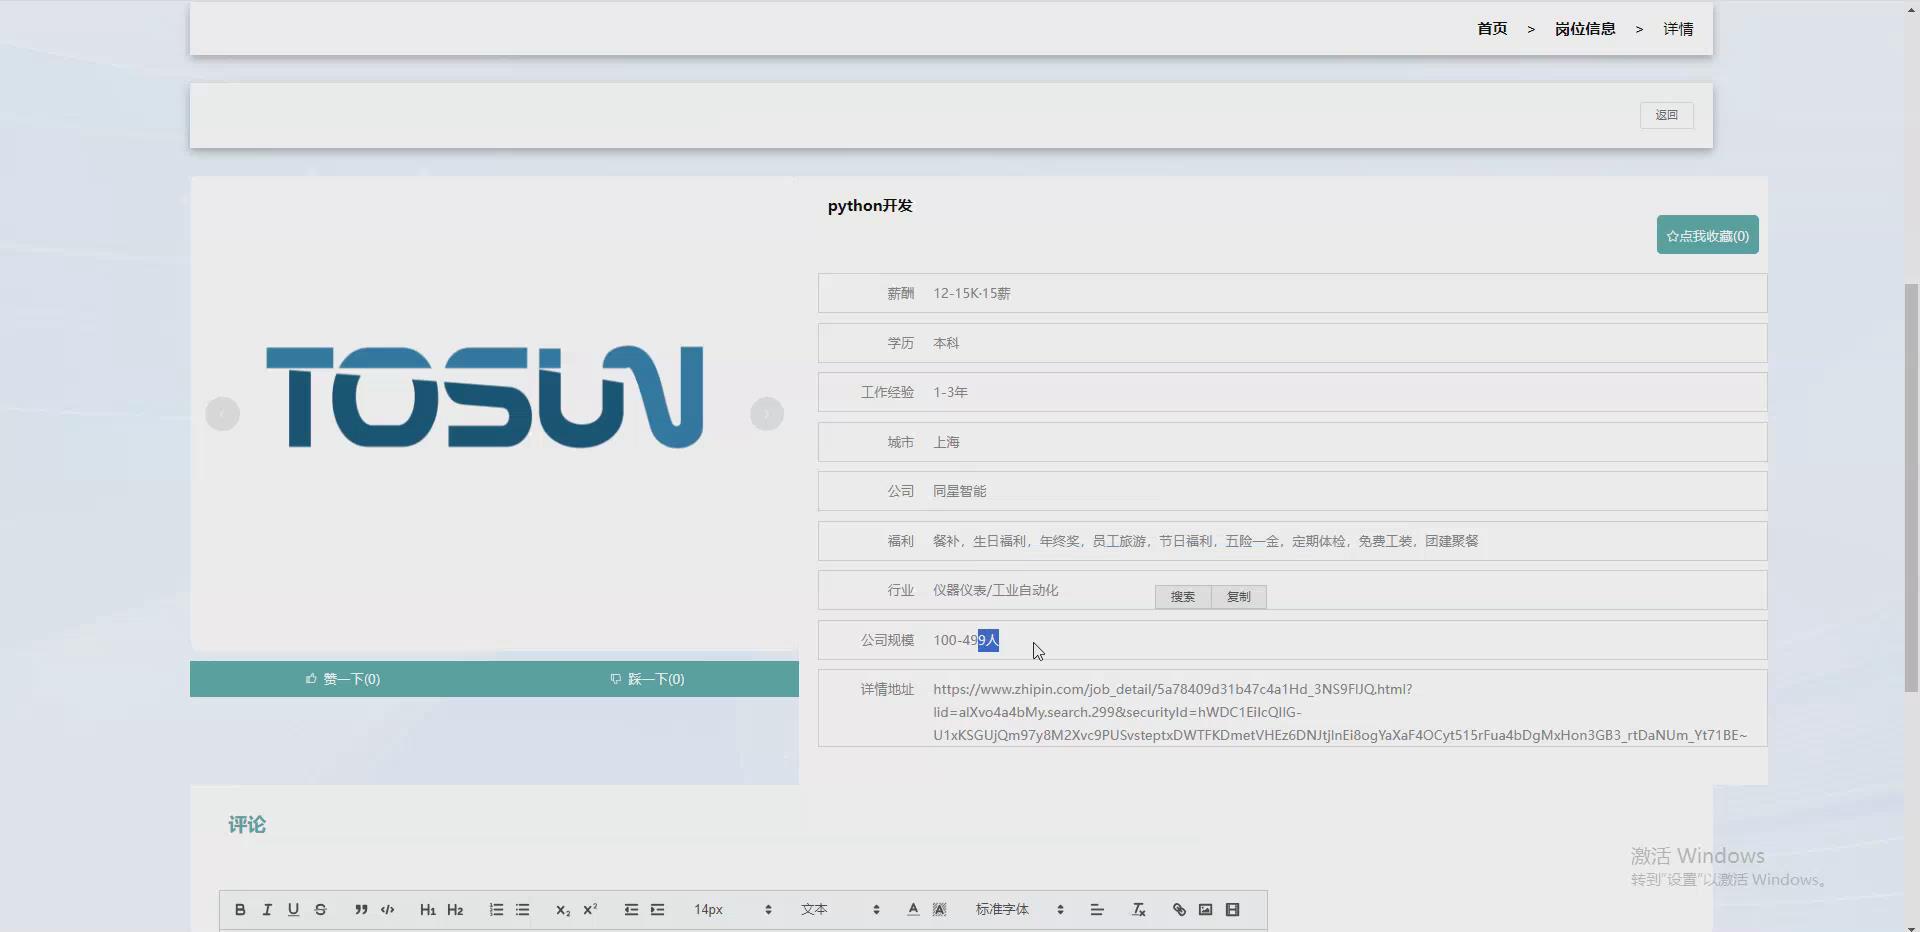The image size is (1920, 932).
Task: Insert a video into the comment
Action: 1233,910
